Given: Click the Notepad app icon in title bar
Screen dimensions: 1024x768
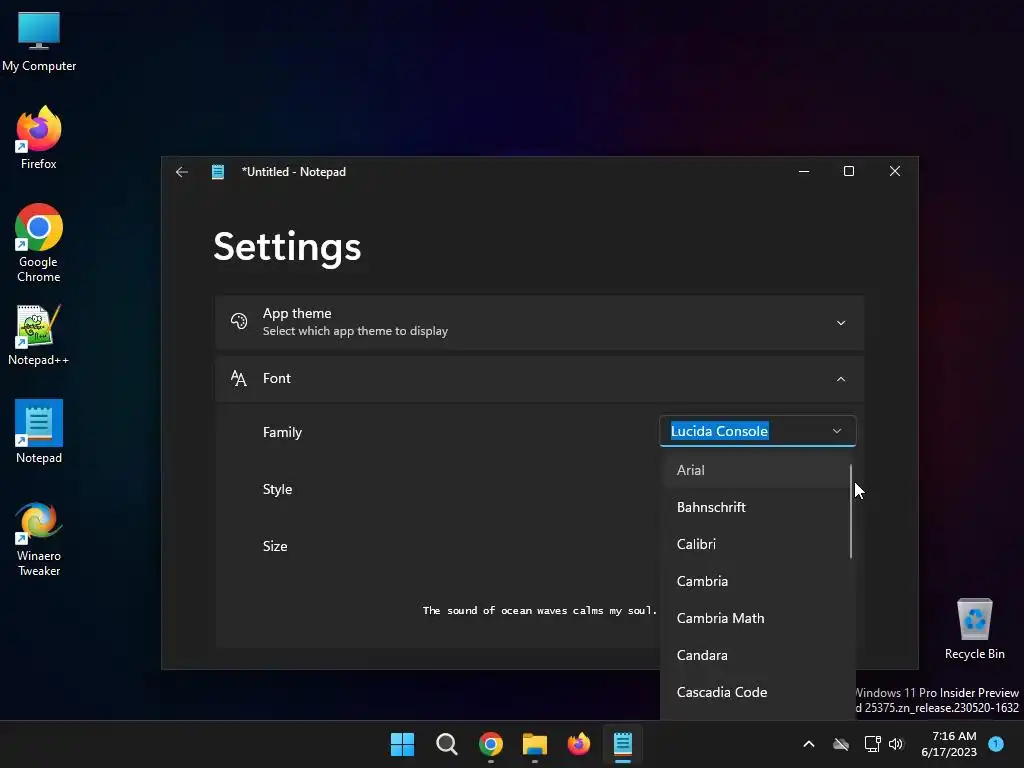Looking at the screenshot, I should click(x=218, y=172).
